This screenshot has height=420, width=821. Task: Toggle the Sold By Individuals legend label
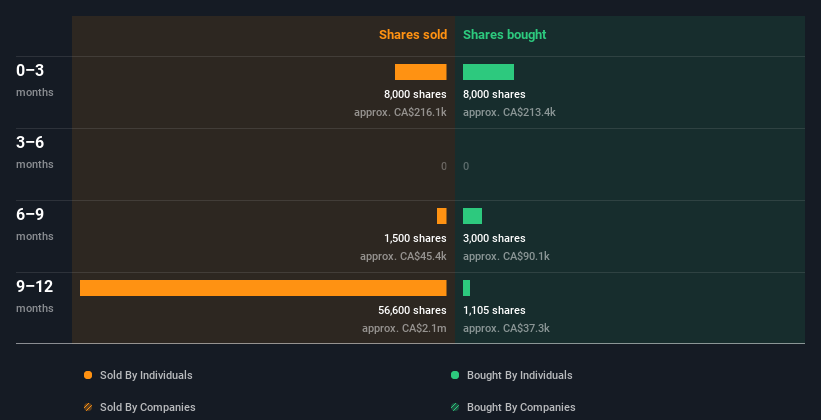tap(146, 375)
